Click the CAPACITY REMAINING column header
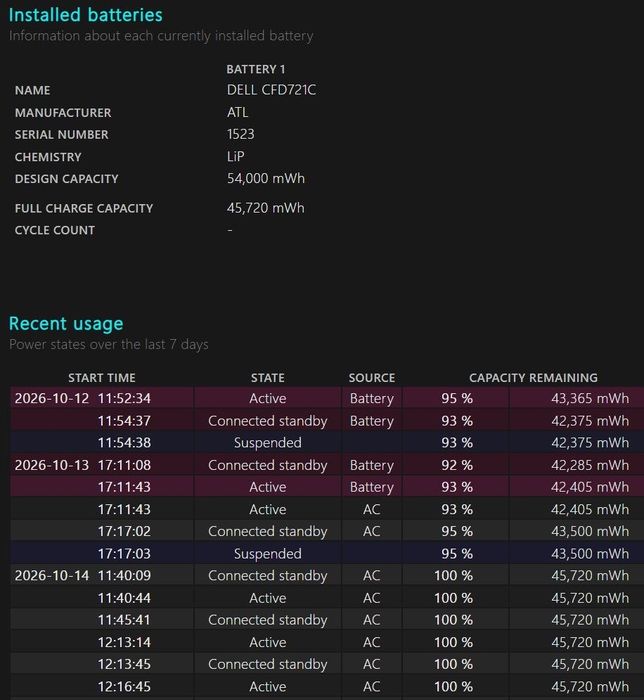This screenshot has height=700, width=644. (533, 378)
